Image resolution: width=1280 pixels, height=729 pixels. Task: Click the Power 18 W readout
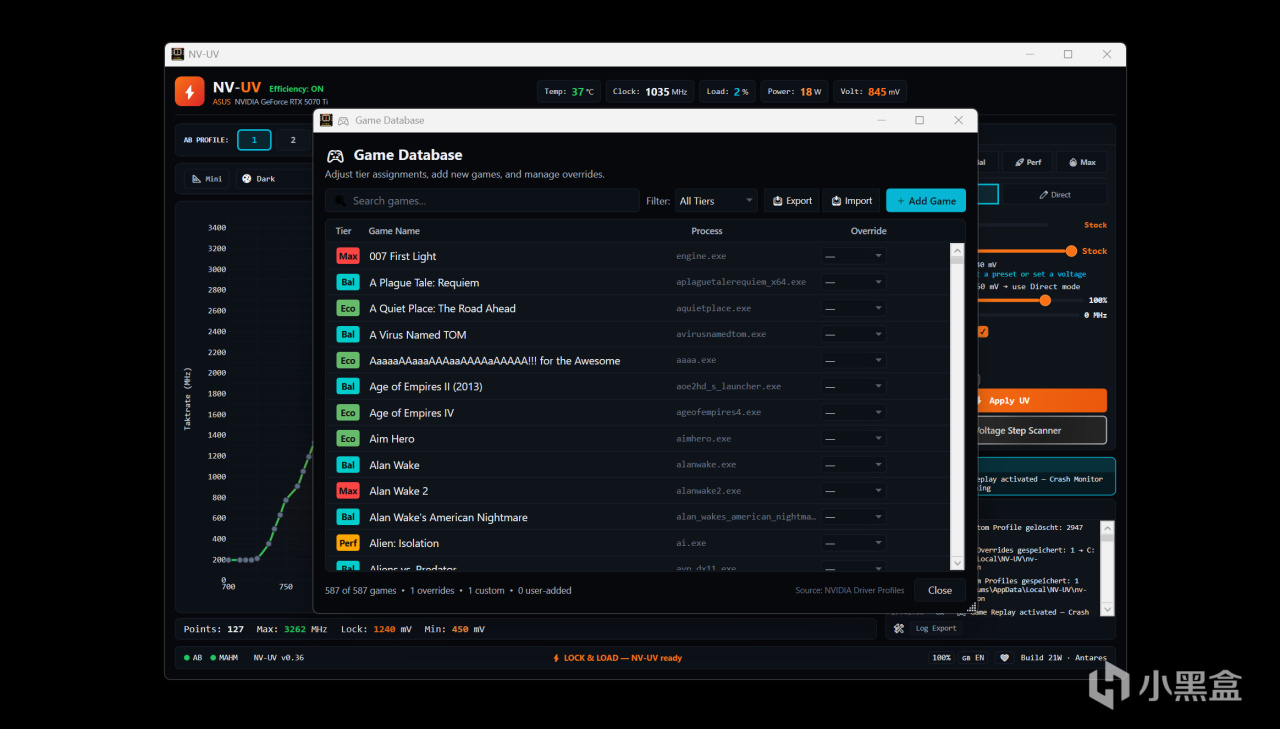coord(795,92)
